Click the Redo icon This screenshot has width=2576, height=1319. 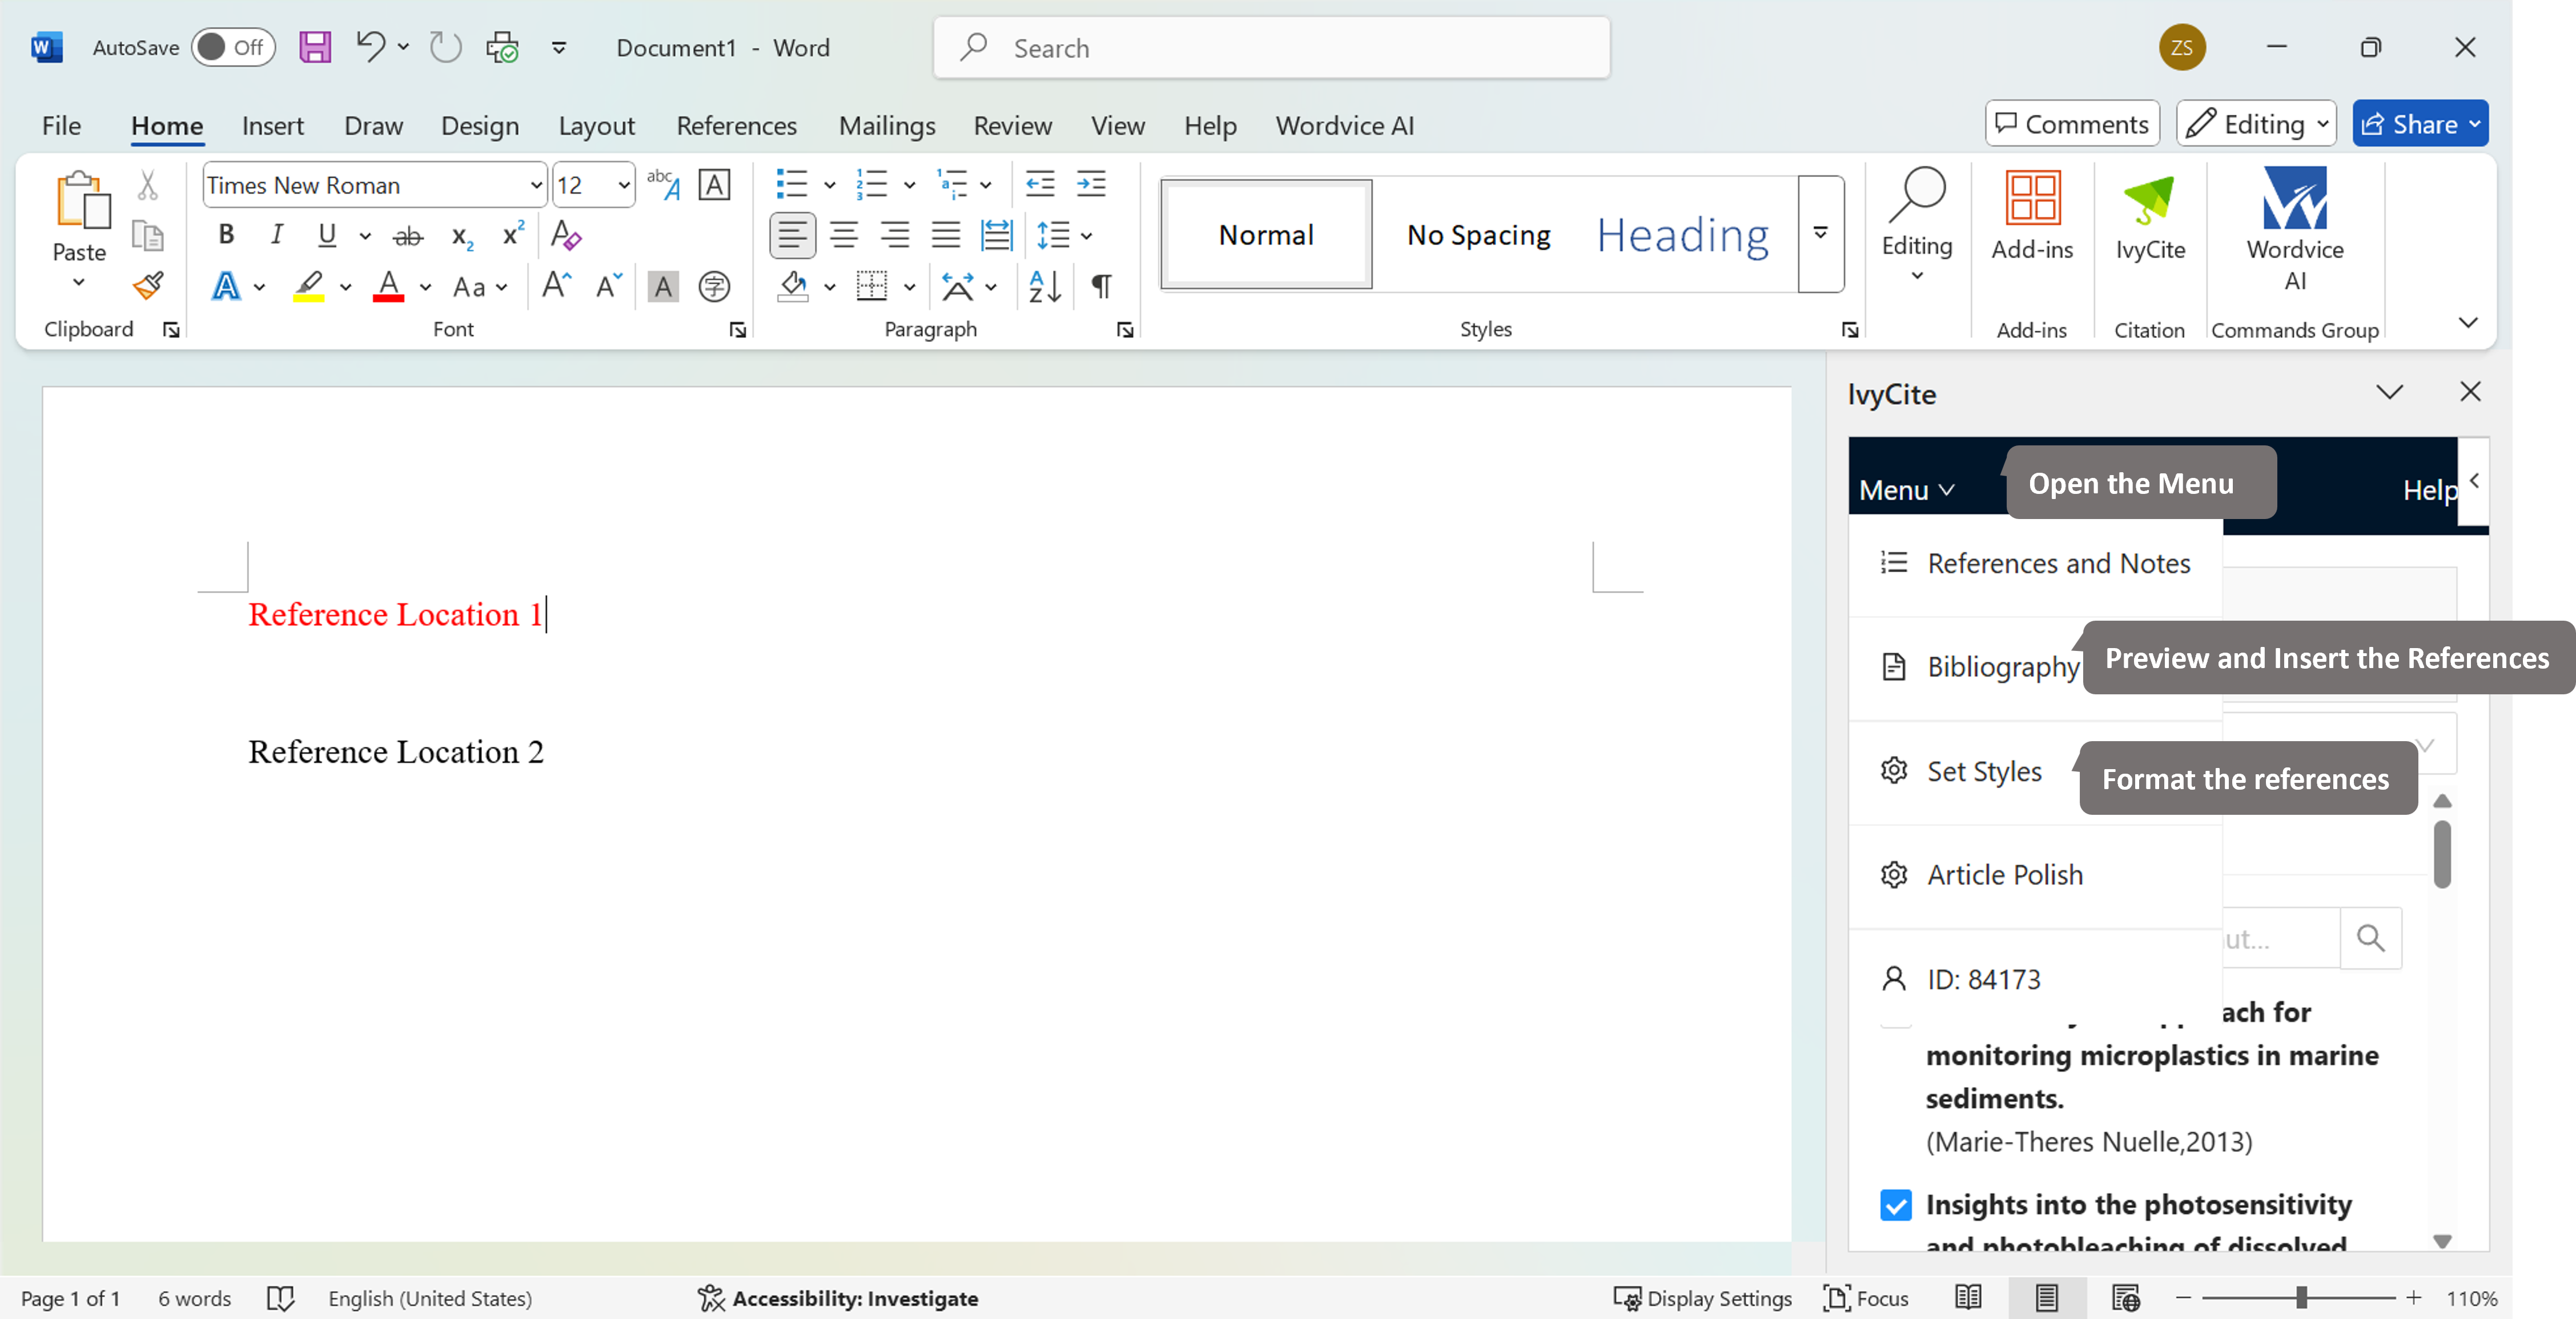[x=445, y=47]
